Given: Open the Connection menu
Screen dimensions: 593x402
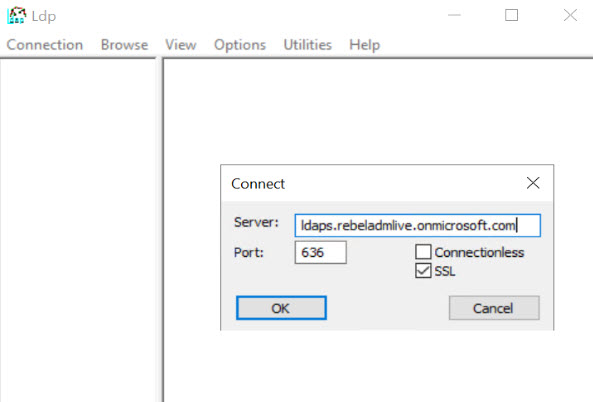Looking at the screenshot, I should click(x=45, y=45).
